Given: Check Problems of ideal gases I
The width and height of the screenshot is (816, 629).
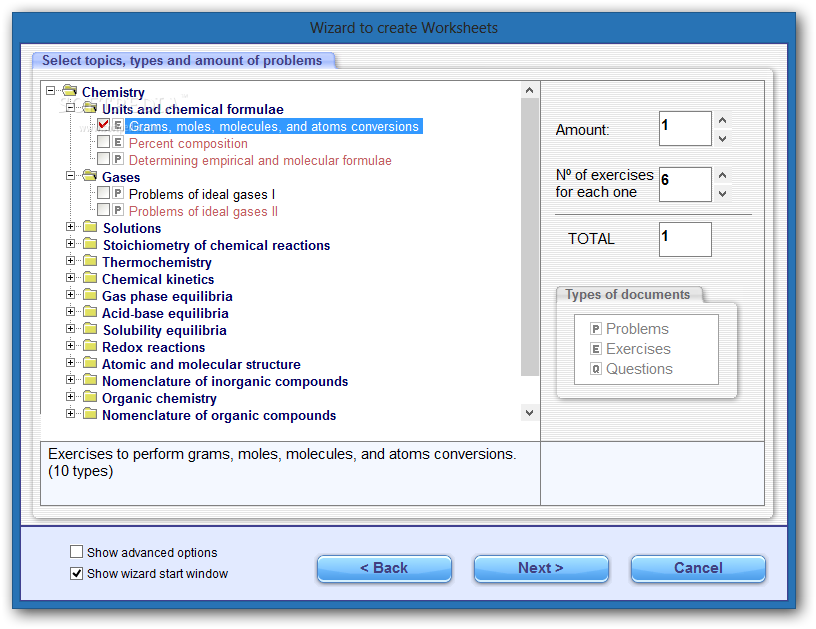Looking at the screenshot, I should [x=104, y=192].
